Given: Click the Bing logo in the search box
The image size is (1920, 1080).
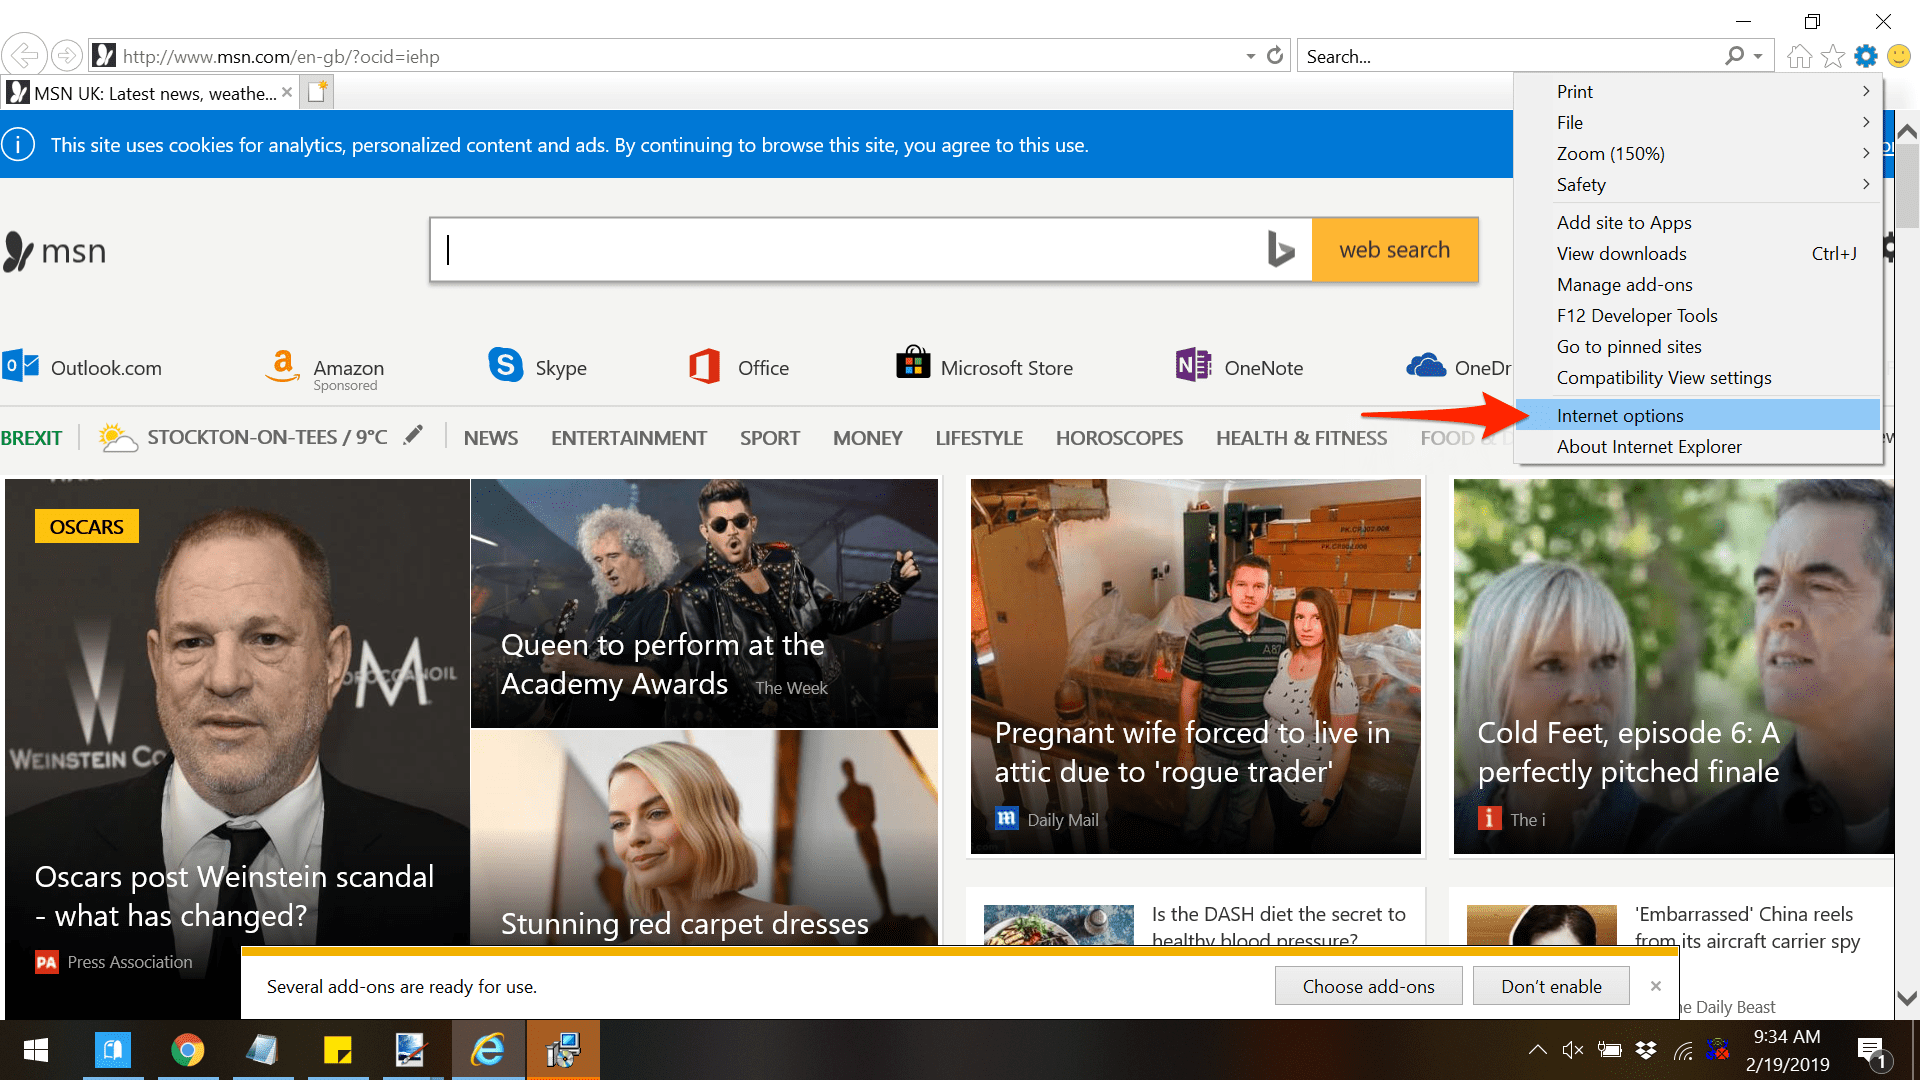Looking at the screenshot, I should [x=1280, y=249].
